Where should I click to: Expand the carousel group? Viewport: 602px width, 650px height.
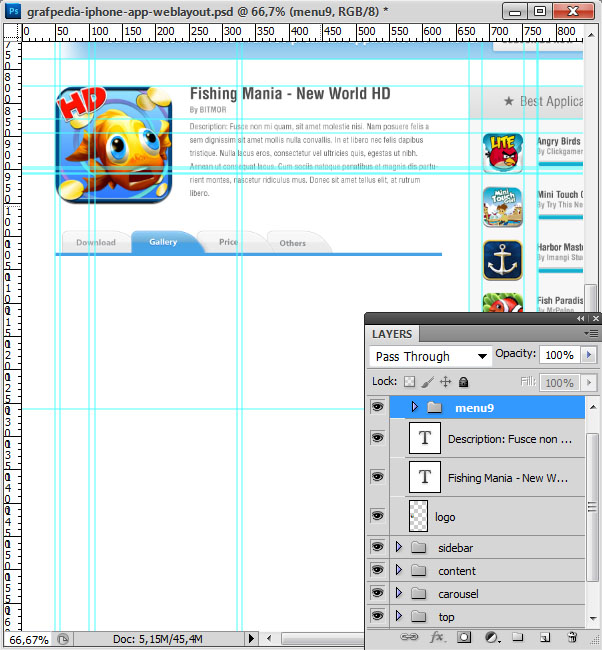399,593
